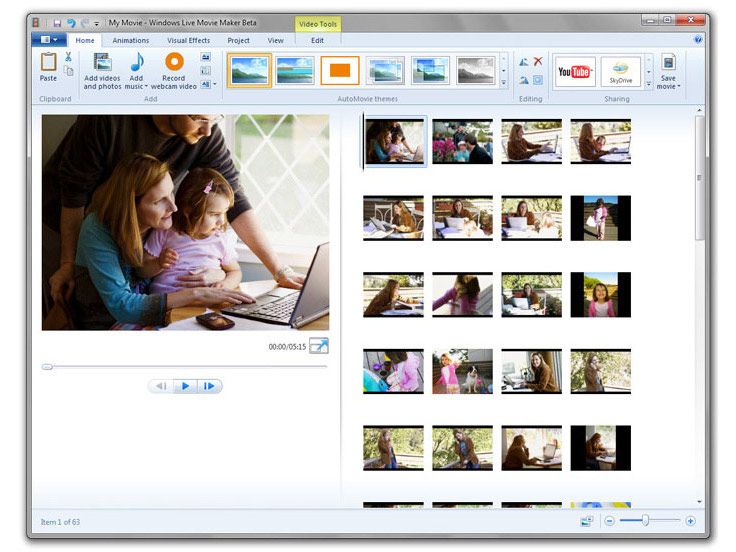736x552 pixels.
Task: Switch to the Home tab
Action: (x=85, y=40)
